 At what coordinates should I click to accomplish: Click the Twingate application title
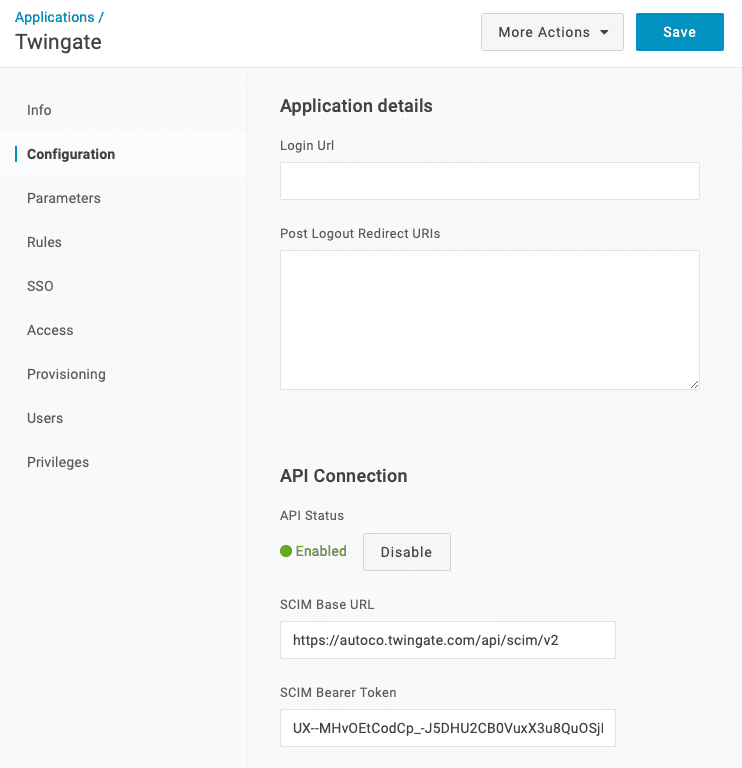pyautogui.click(x=58, y=42)
